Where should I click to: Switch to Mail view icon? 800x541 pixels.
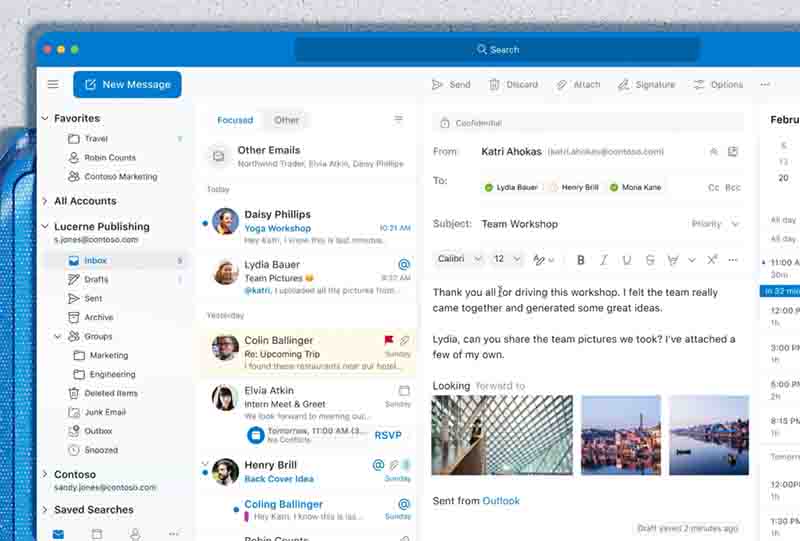point(59,534)
